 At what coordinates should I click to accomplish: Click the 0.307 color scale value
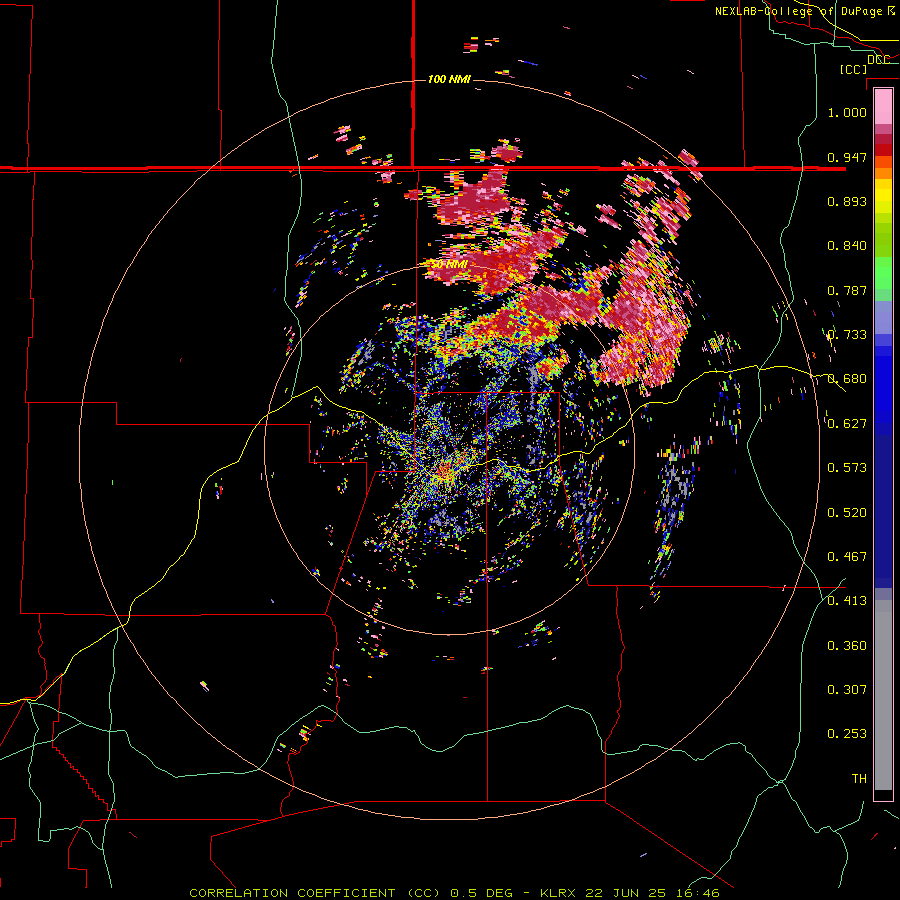click(x=847, y=690)
